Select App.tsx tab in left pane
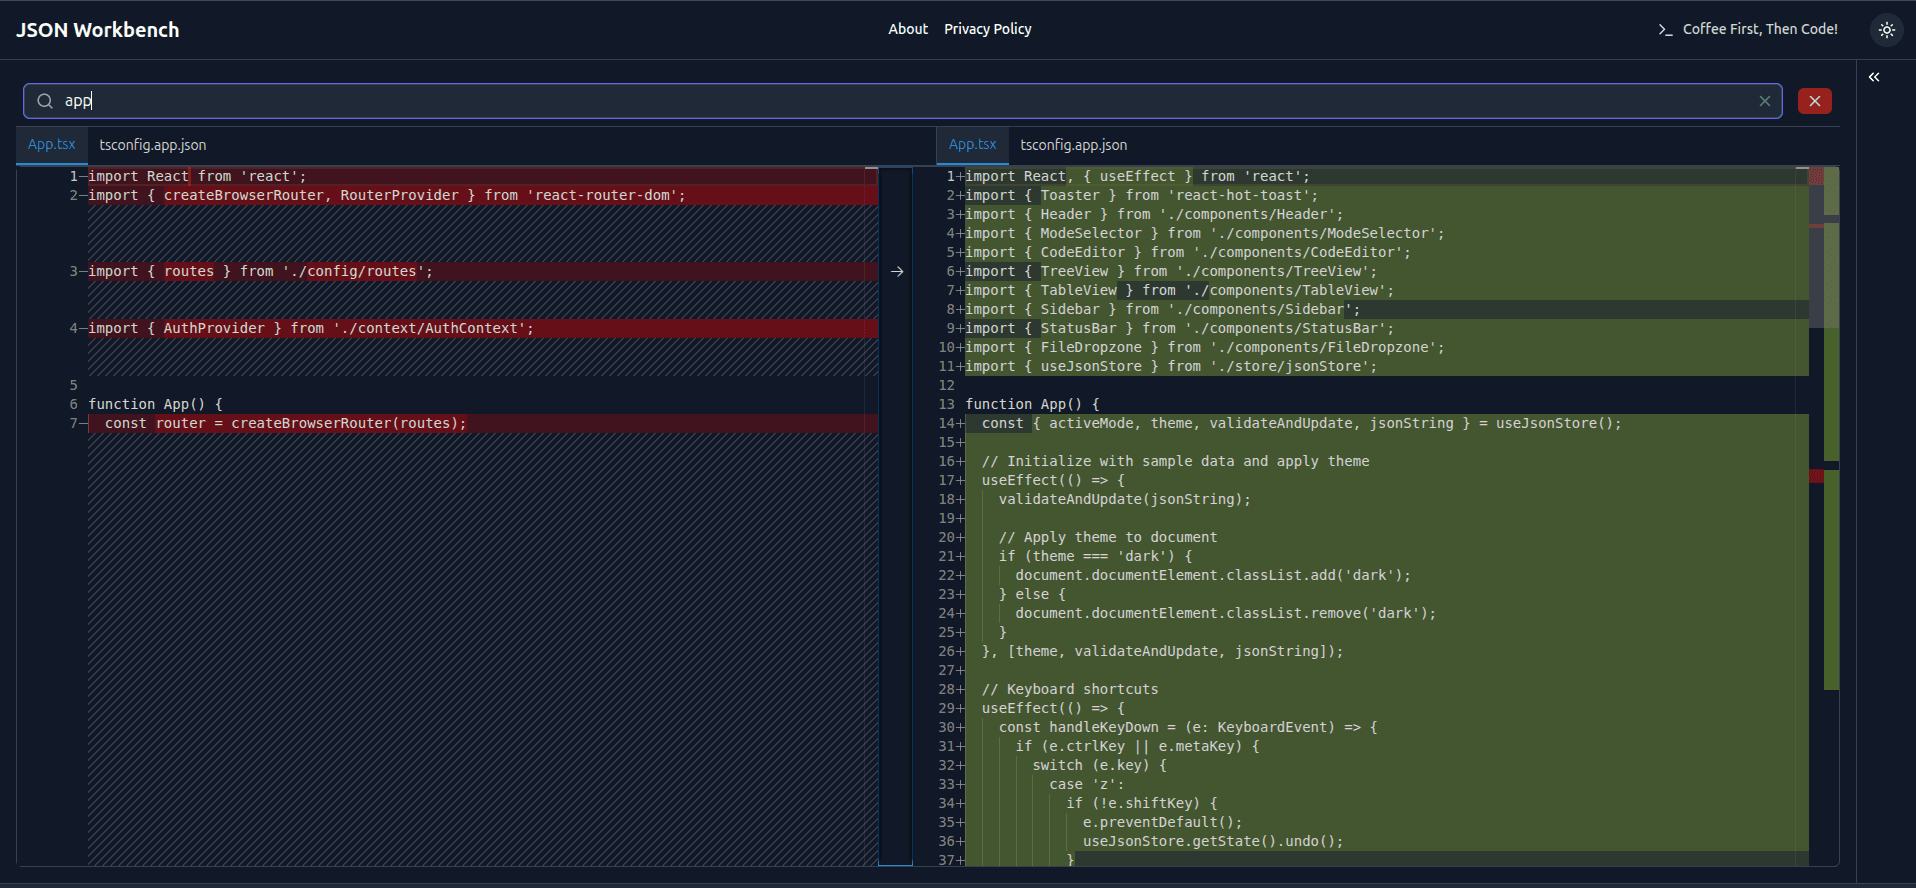Viewport: 1916px width, 888px height. click(x=52, y=145)
